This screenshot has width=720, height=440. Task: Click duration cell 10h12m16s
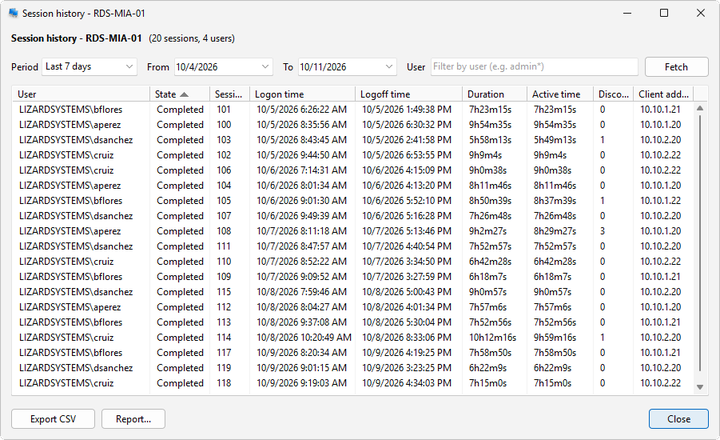493,338
